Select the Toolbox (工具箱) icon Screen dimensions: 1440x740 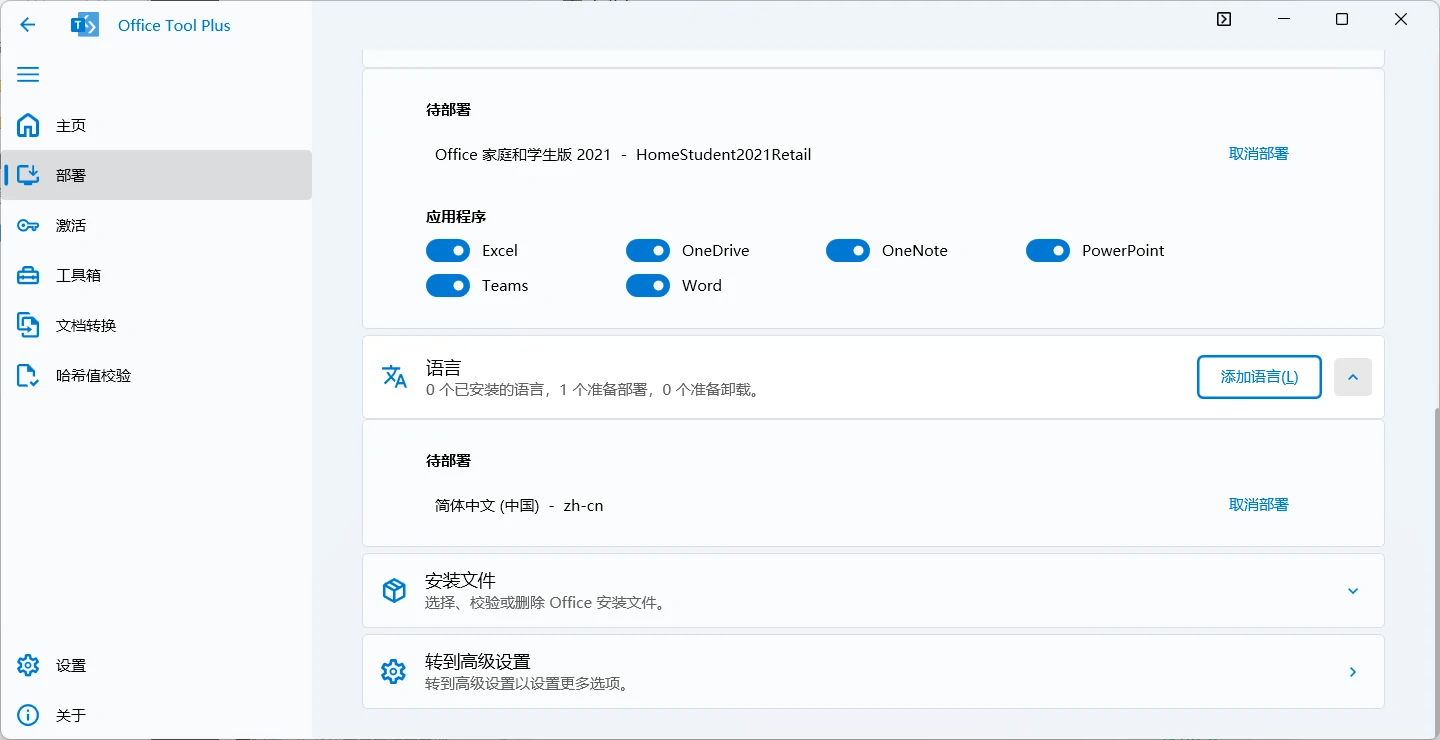click(x=28, y=275)
